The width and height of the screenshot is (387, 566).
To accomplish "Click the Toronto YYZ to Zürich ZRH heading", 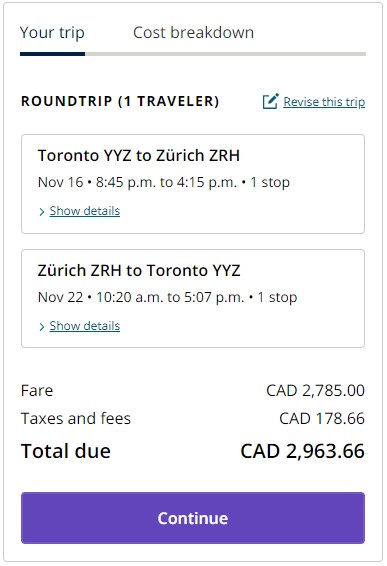I will coord(139,156).
